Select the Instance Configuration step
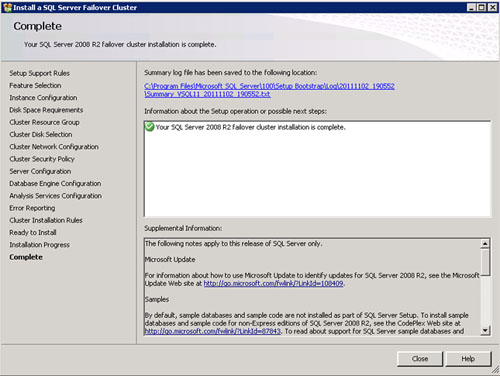This screenshot has height=376, width=500. coord(43,98)
